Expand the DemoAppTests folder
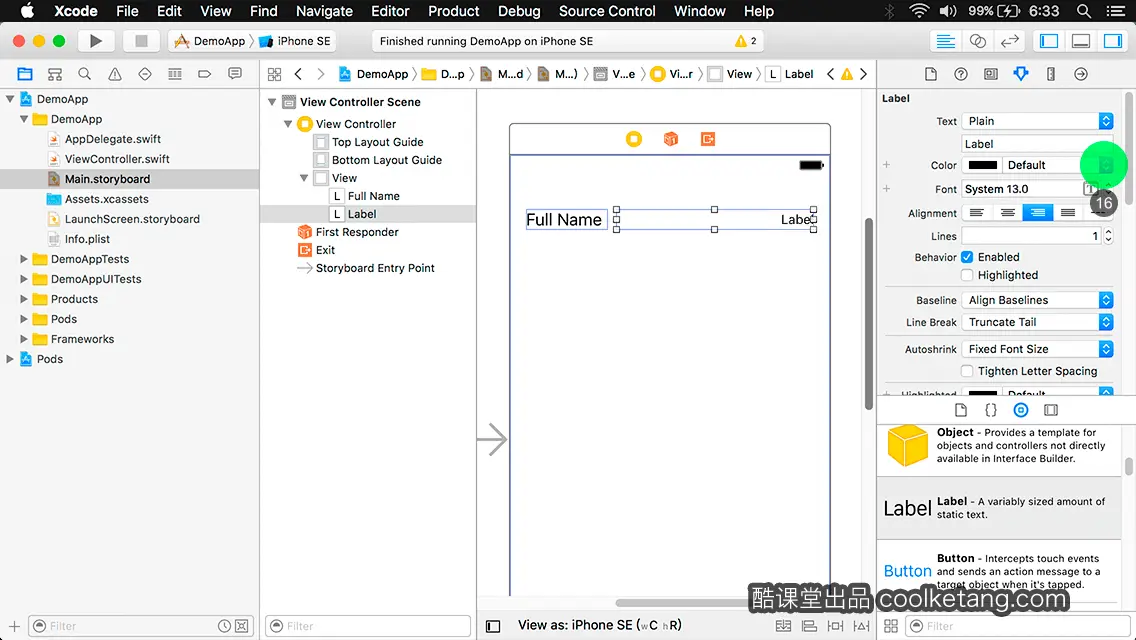The height and width of the screenshot is (640, 1136). click(24, 259)
